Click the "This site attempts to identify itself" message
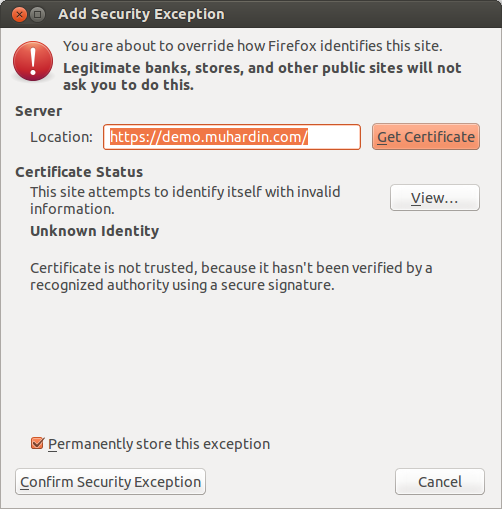The width and height of the screenshot is (502, 509). click(x=185, y=200)
